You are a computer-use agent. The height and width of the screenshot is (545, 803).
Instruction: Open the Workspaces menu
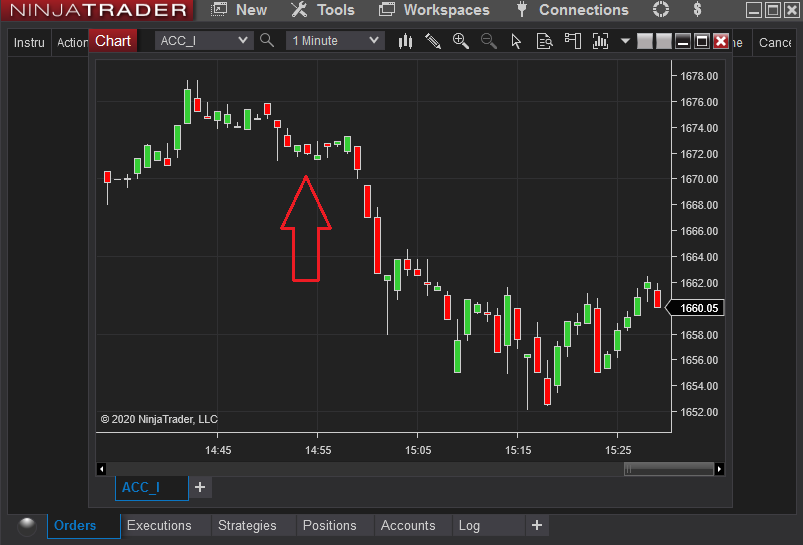[x=434, y=10]
